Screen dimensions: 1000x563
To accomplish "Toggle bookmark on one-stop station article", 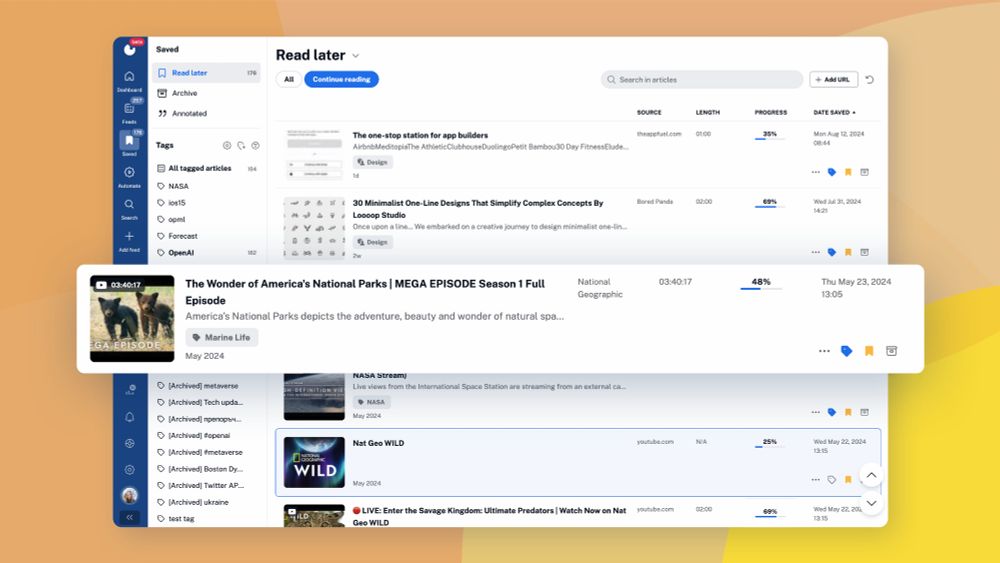I will [848, 172].
